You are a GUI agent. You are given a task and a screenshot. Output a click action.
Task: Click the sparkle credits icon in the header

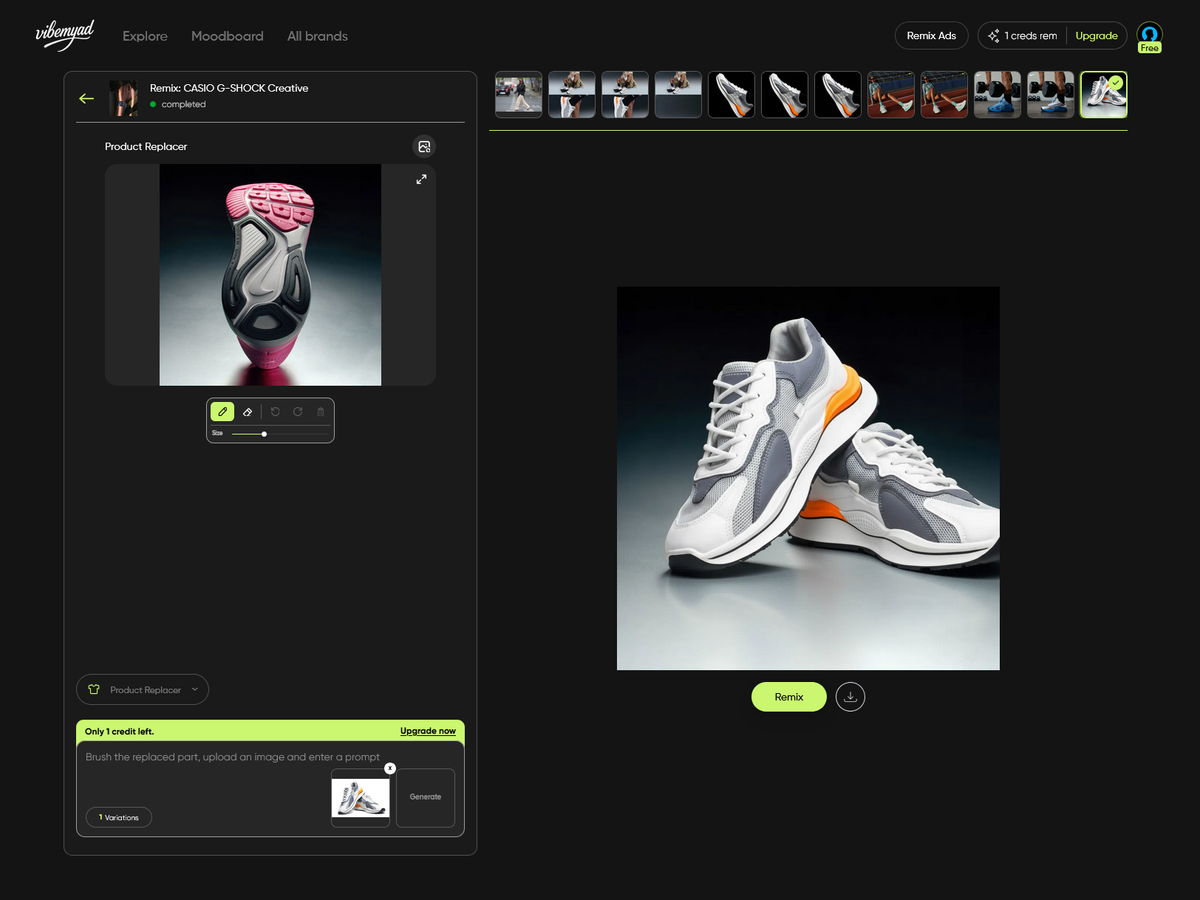[995, 35]
